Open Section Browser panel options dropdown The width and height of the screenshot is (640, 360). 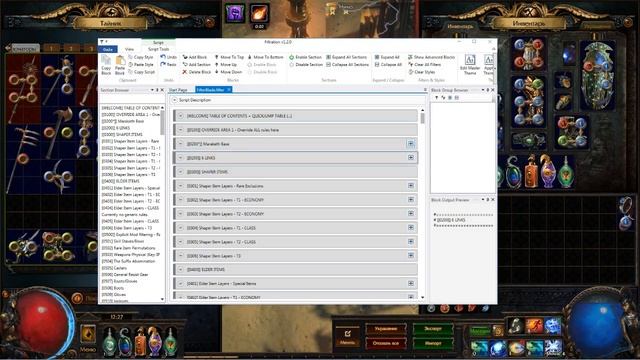[152, 90]
